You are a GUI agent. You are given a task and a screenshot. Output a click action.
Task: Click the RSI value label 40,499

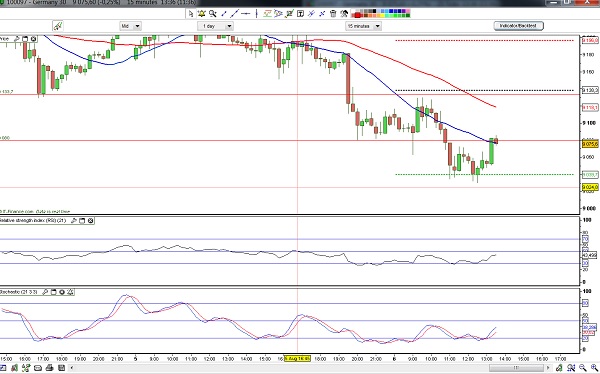(x=589, y=255)
